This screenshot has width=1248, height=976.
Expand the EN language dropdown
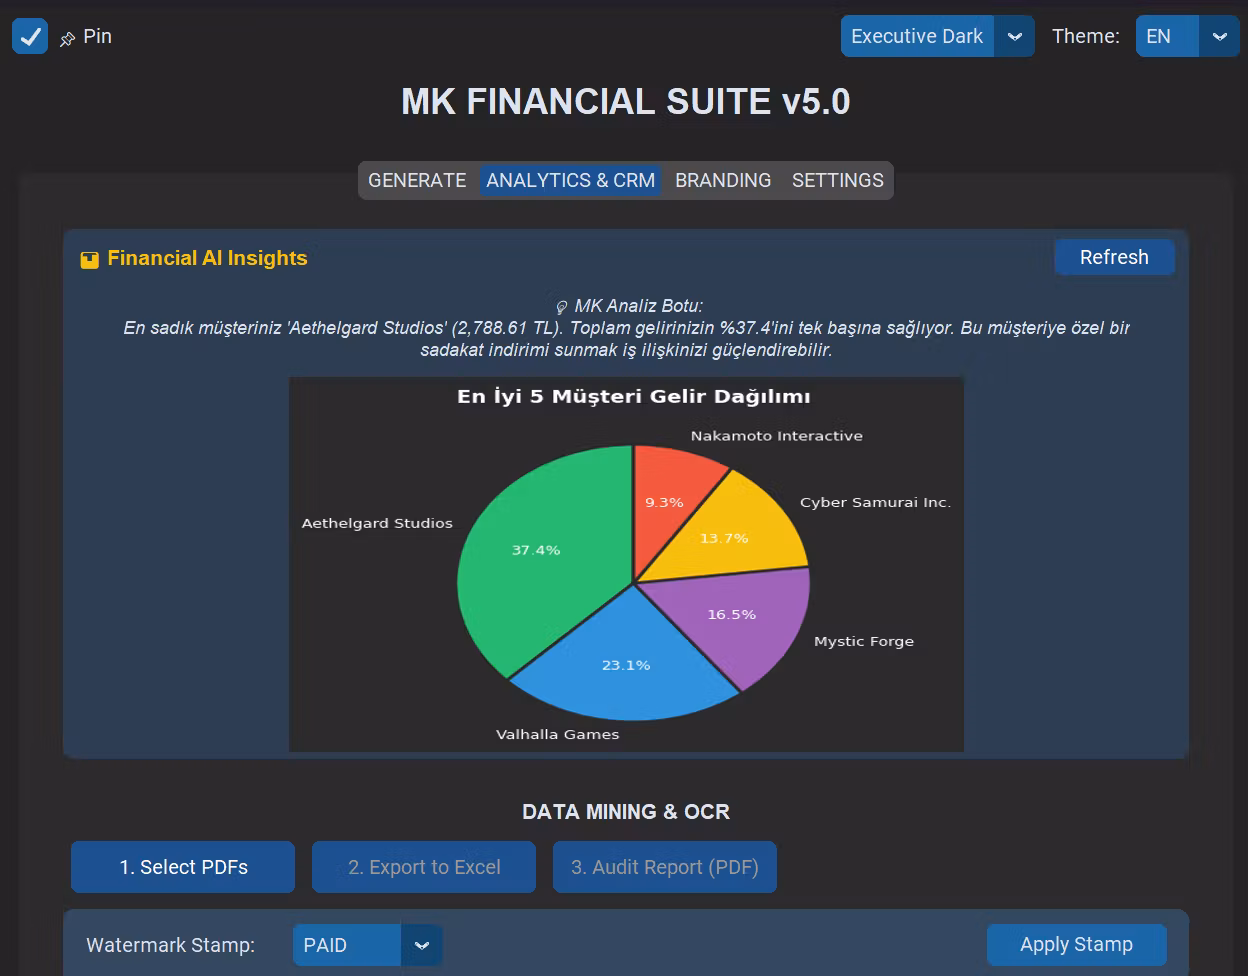click(1186, 36)
